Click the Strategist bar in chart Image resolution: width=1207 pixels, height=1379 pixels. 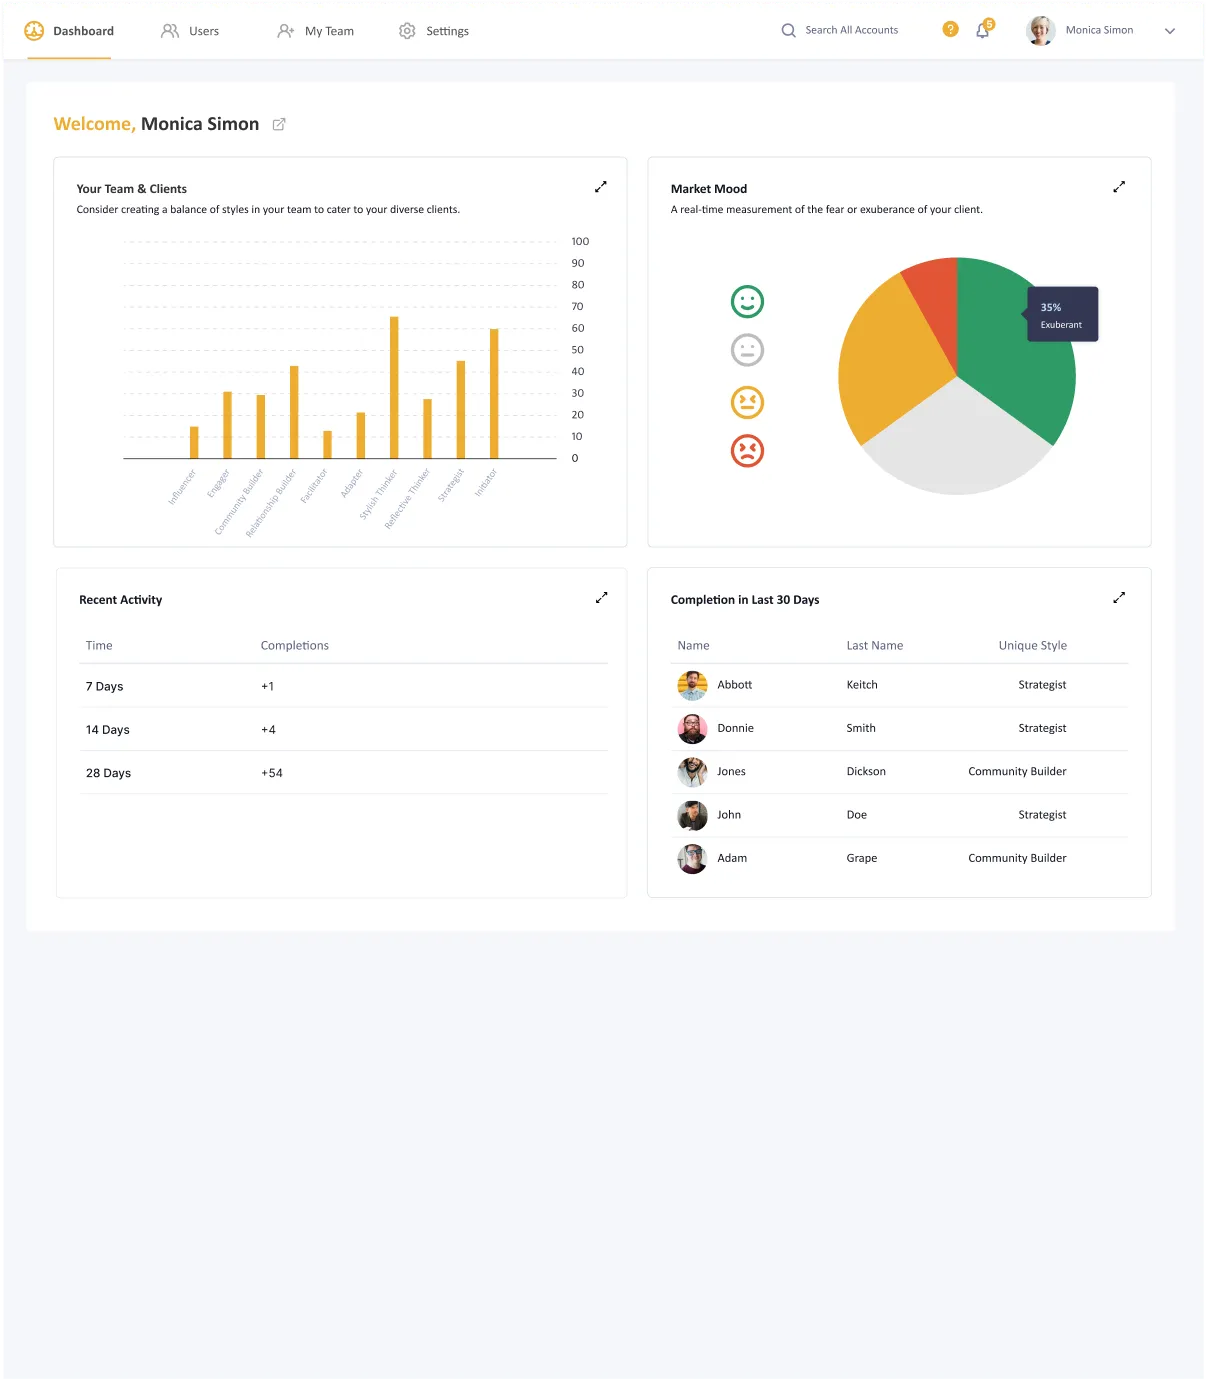[x=461, y=410]
